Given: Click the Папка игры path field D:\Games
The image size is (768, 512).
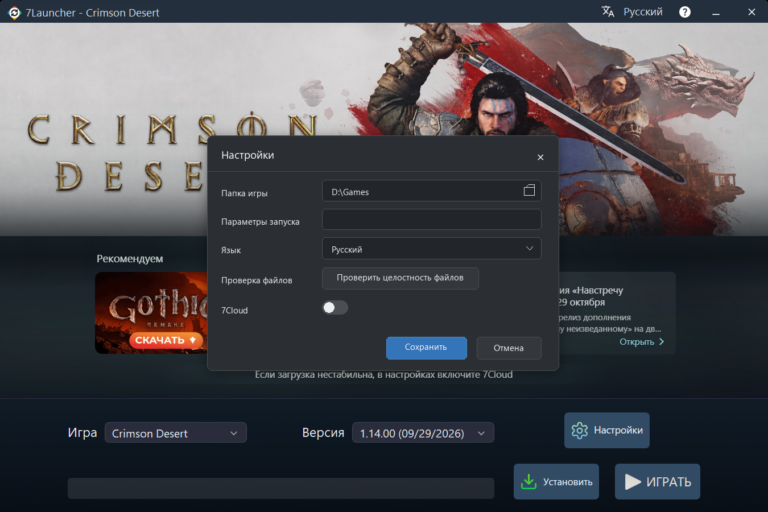Looking at the screenshot, I should tap(432, 191).
